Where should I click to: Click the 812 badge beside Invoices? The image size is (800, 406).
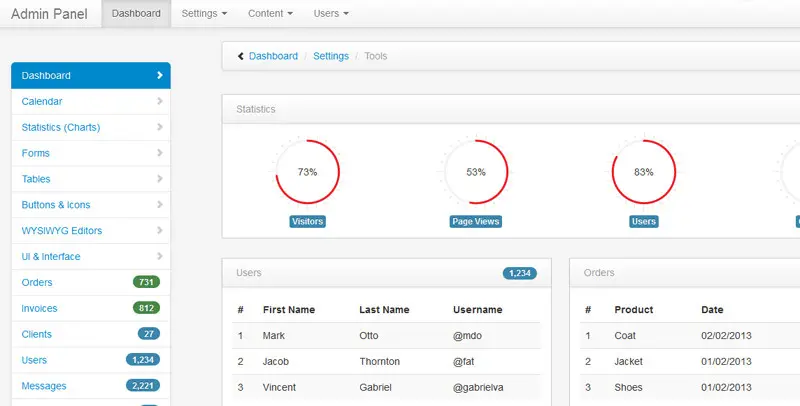click(x=146, y=308)
